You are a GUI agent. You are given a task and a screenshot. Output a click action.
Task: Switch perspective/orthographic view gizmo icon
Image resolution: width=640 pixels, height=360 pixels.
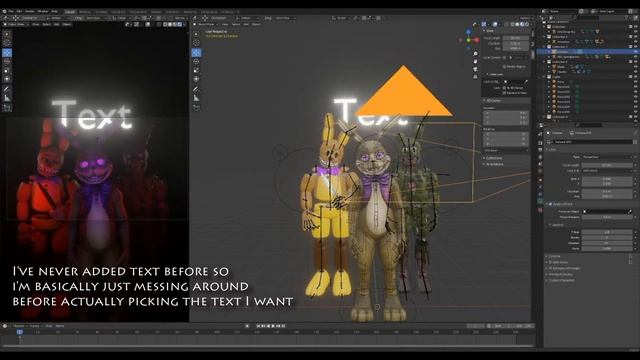[x=476, y=77]
